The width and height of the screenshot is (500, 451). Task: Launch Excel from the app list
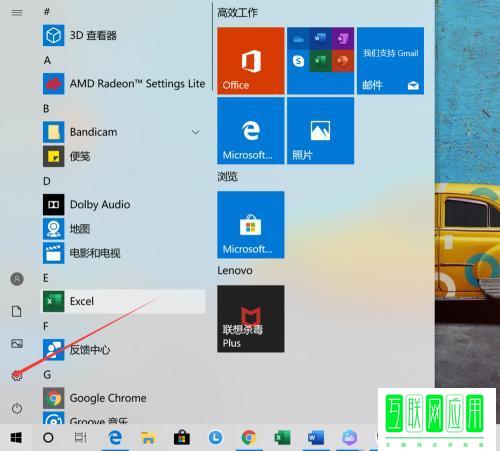[x=123, y=301]
